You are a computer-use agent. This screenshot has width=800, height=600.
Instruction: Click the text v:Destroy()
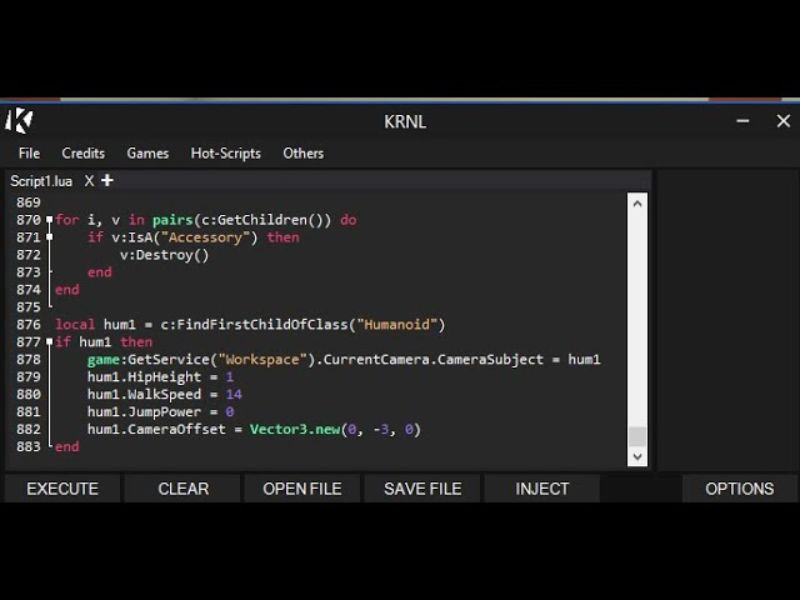point(164,255)
